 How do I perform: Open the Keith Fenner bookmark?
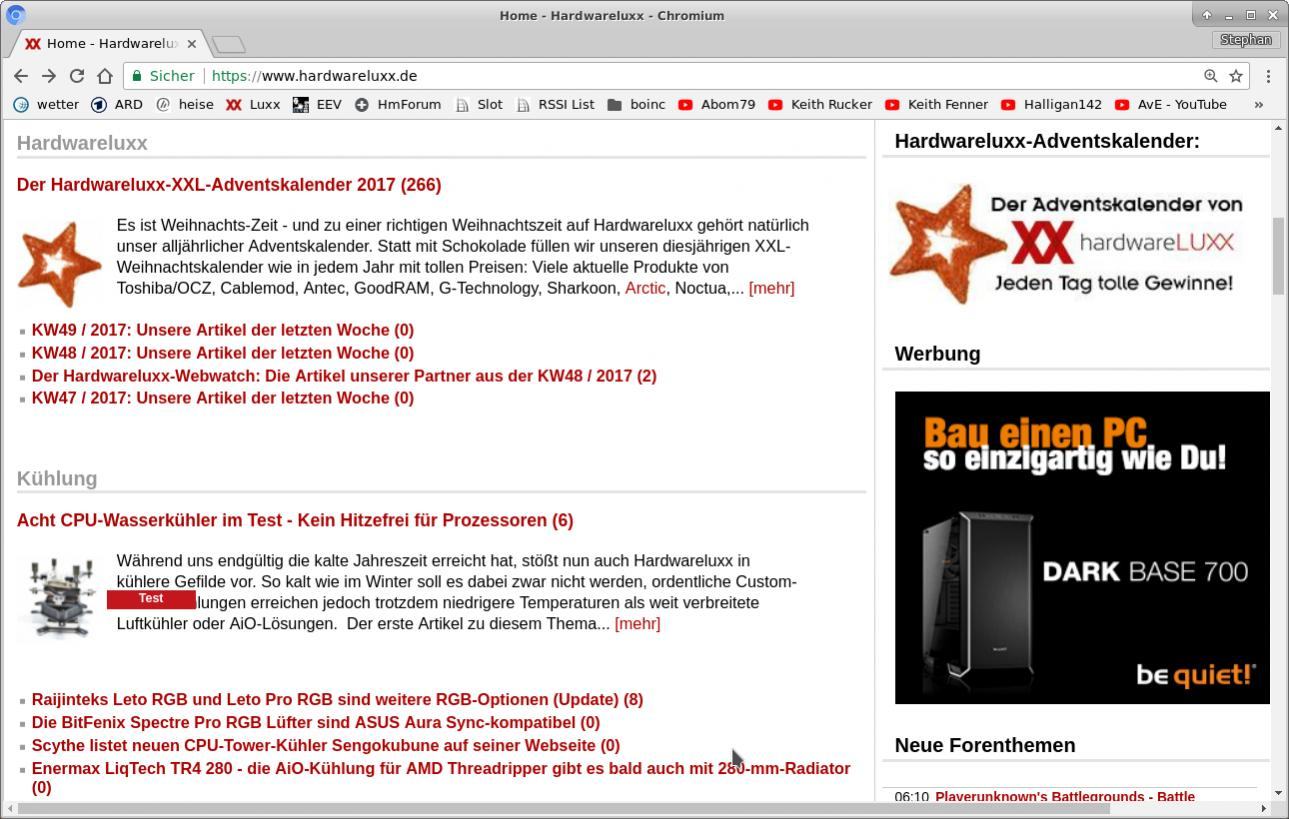[937, 104]
